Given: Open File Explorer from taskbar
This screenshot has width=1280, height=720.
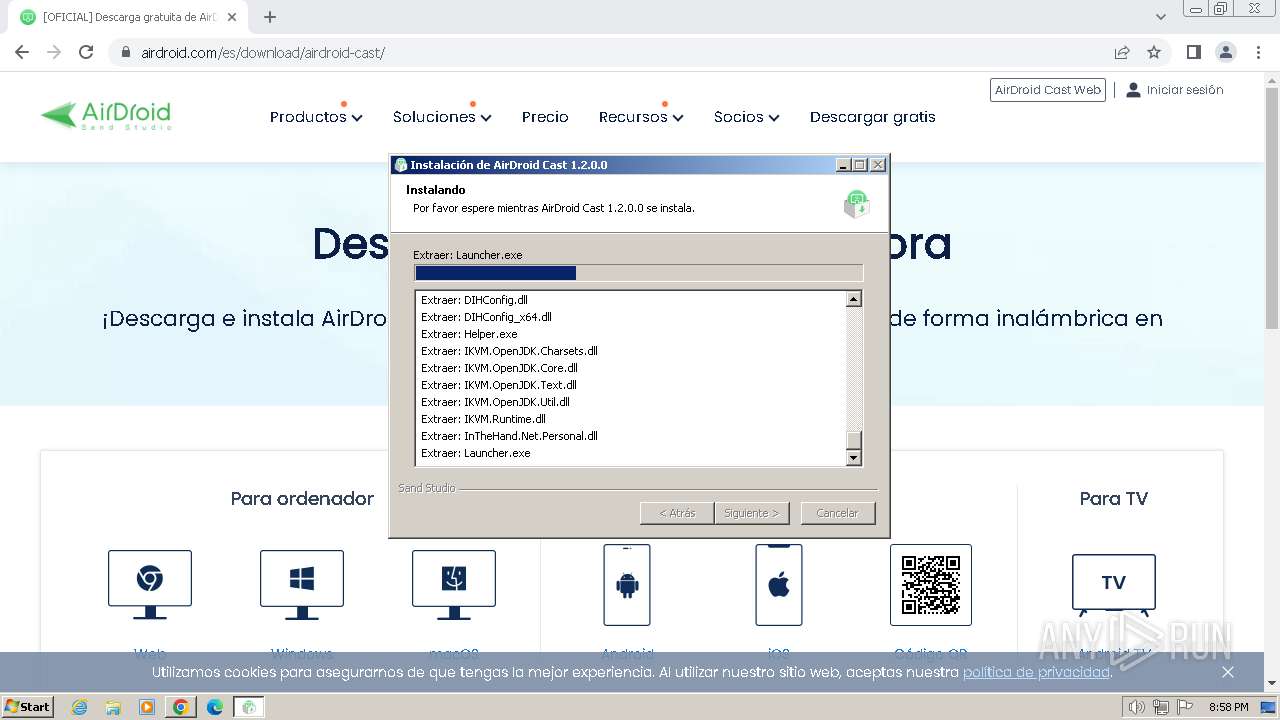Looking at the screenshot, I should pos(113,707).
